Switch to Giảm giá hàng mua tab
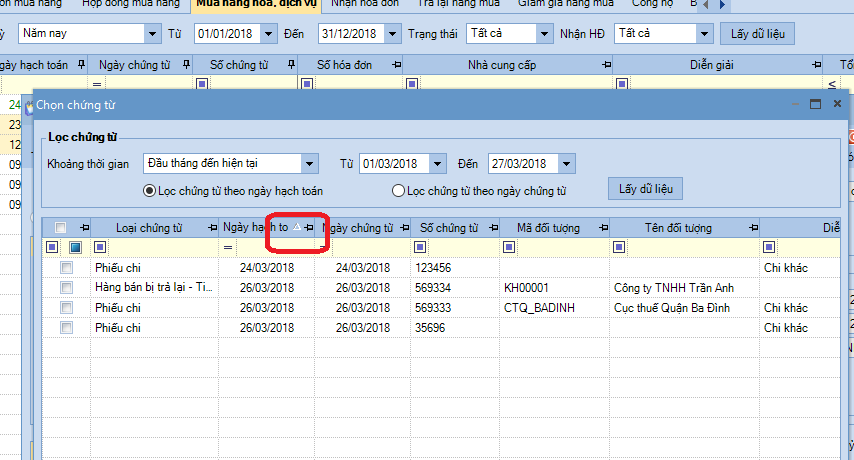This screenshot has height=460, width=854. pos(565,4)
